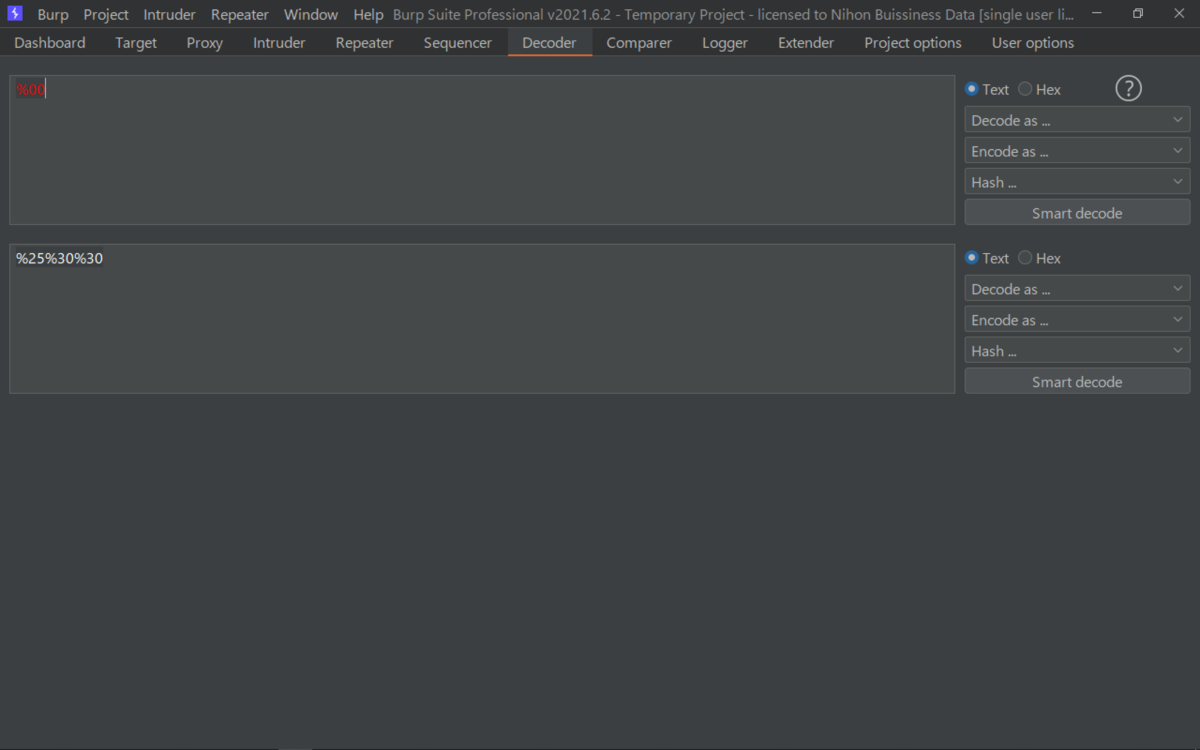Image resolution: width=1200 pixels, height=750 pixels.
Task: Open the Project options tab
Action: (913, 43)
